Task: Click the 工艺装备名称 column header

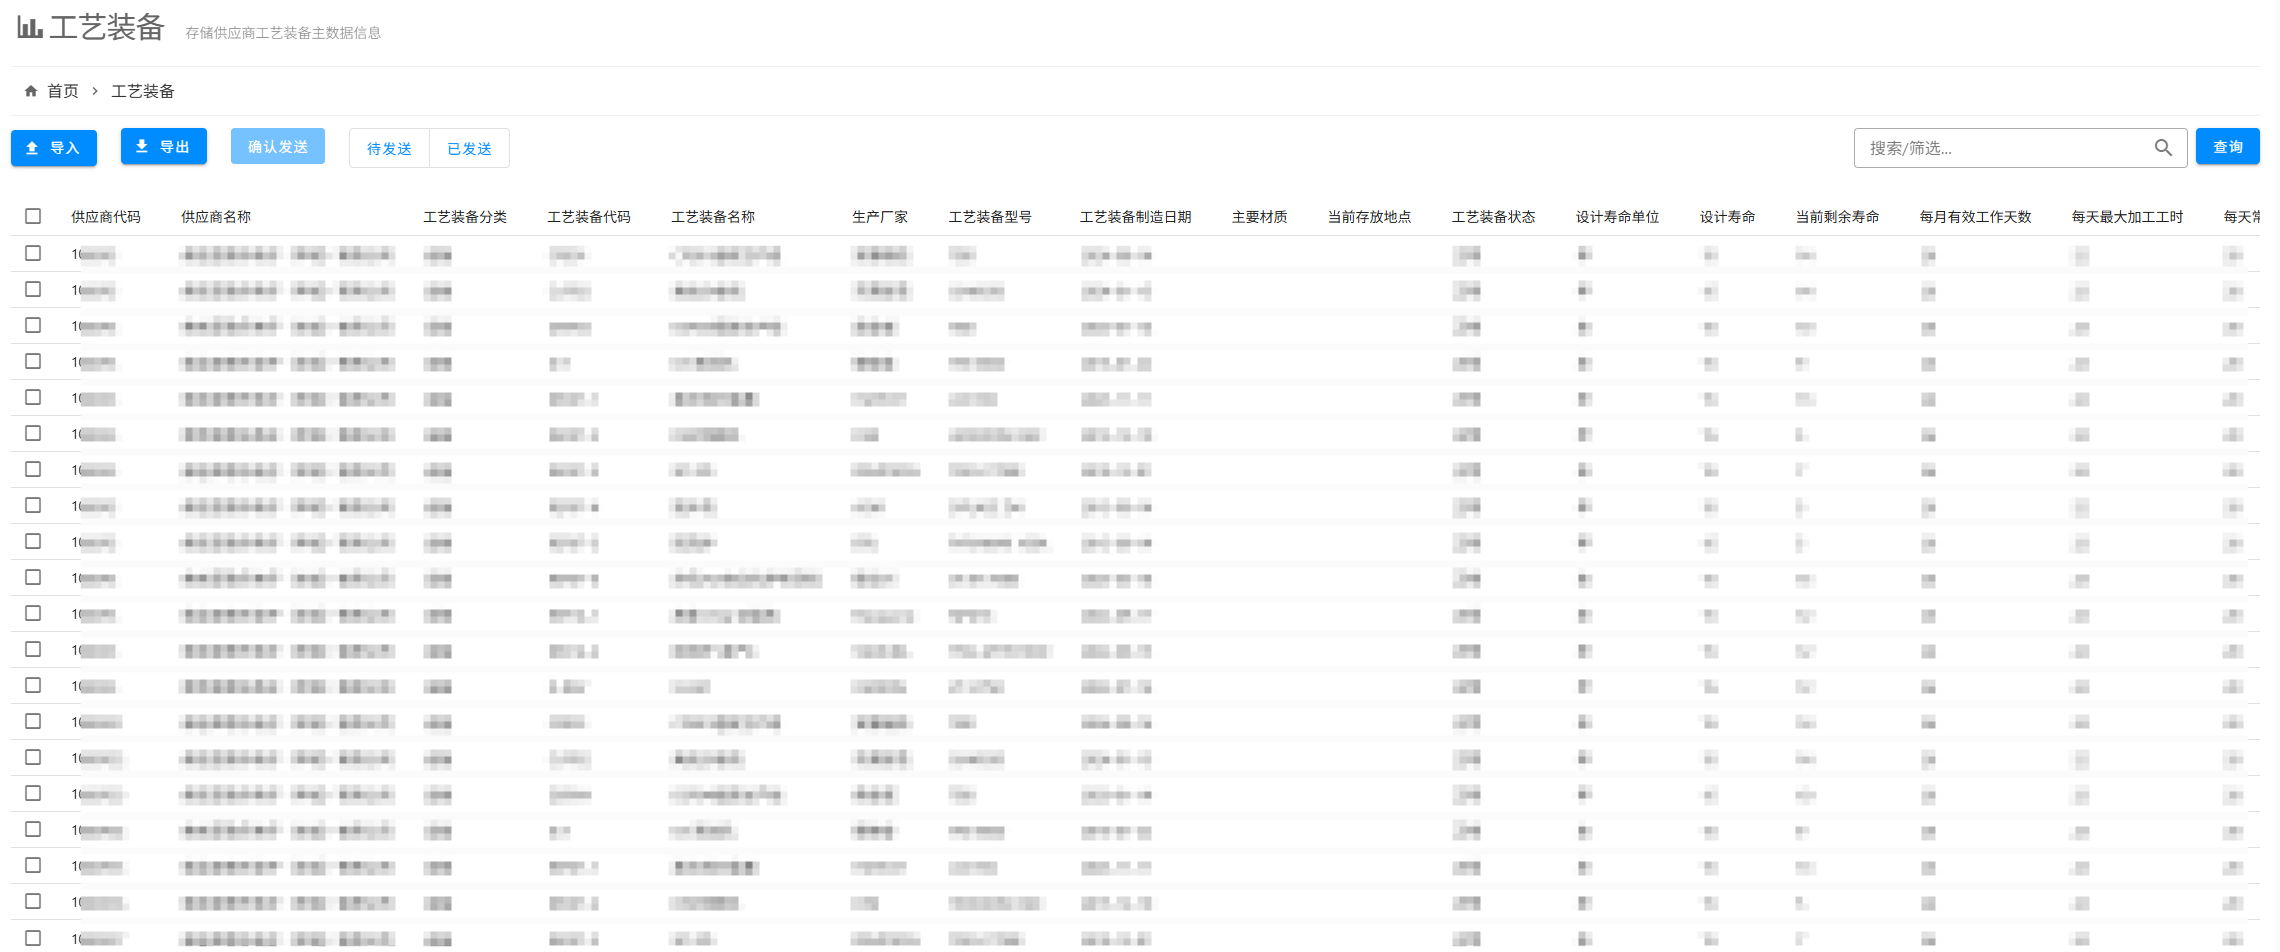Action: (713, 217)
